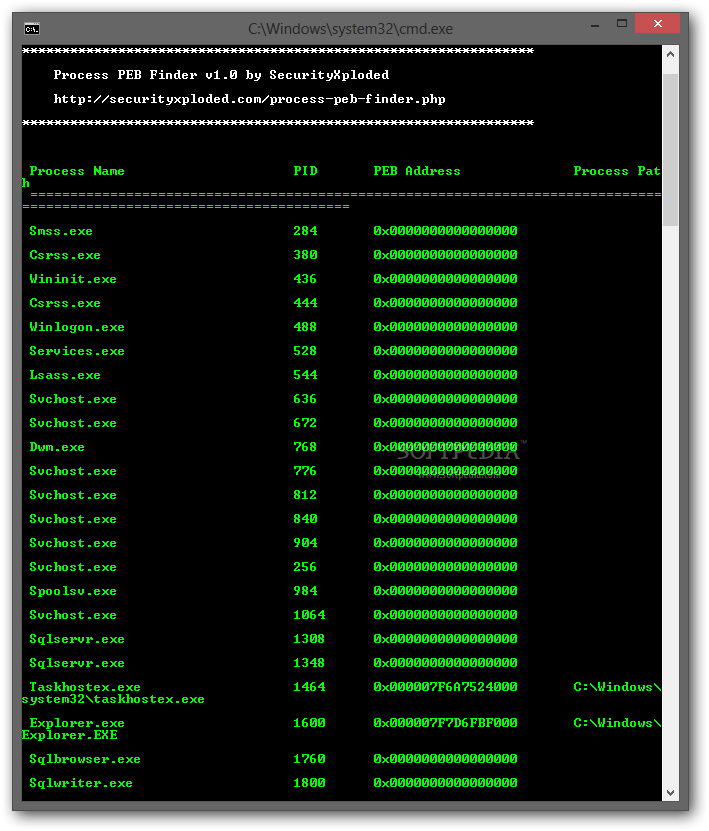Select PID 1064 value
Screen dimensions: 709x831
click(x=309, y=615)
